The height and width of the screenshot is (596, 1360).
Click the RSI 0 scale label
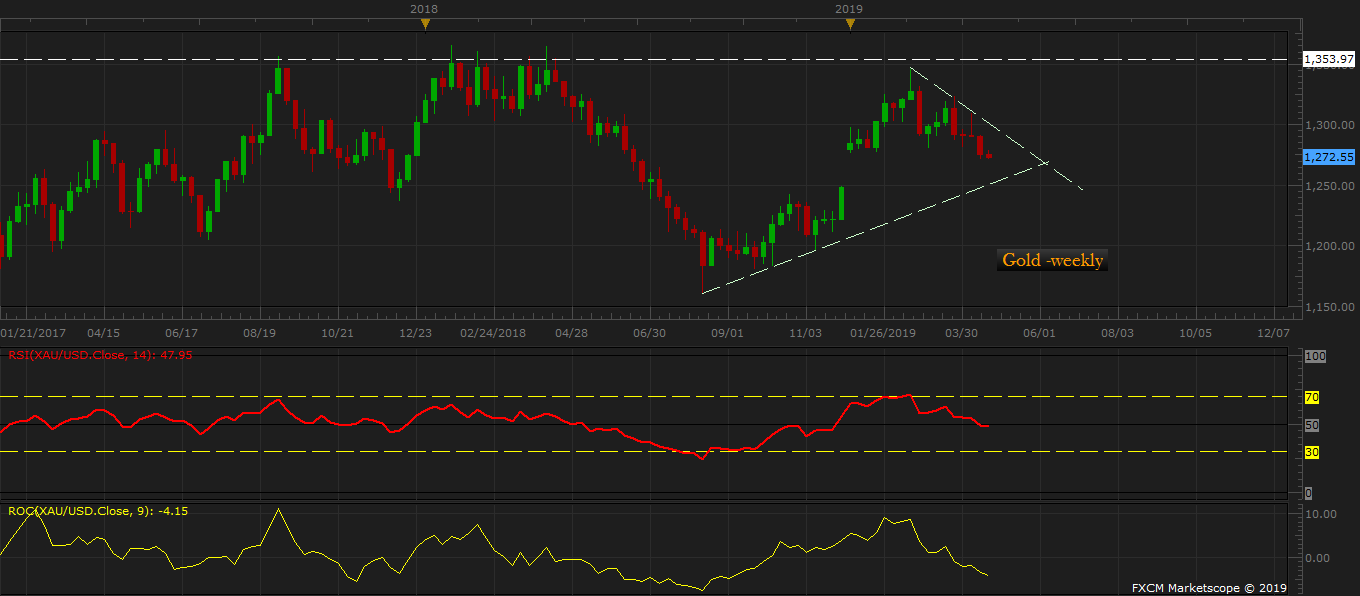(1308, 494)
